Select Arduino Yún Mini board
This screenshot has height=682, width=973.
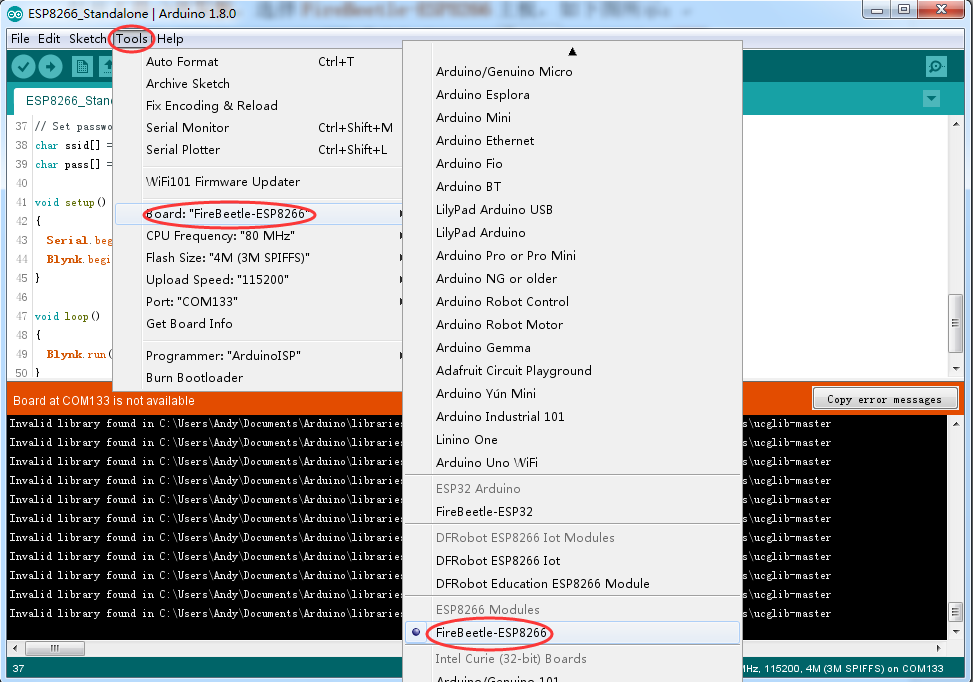pyautogui.click(x=573, y=393)
